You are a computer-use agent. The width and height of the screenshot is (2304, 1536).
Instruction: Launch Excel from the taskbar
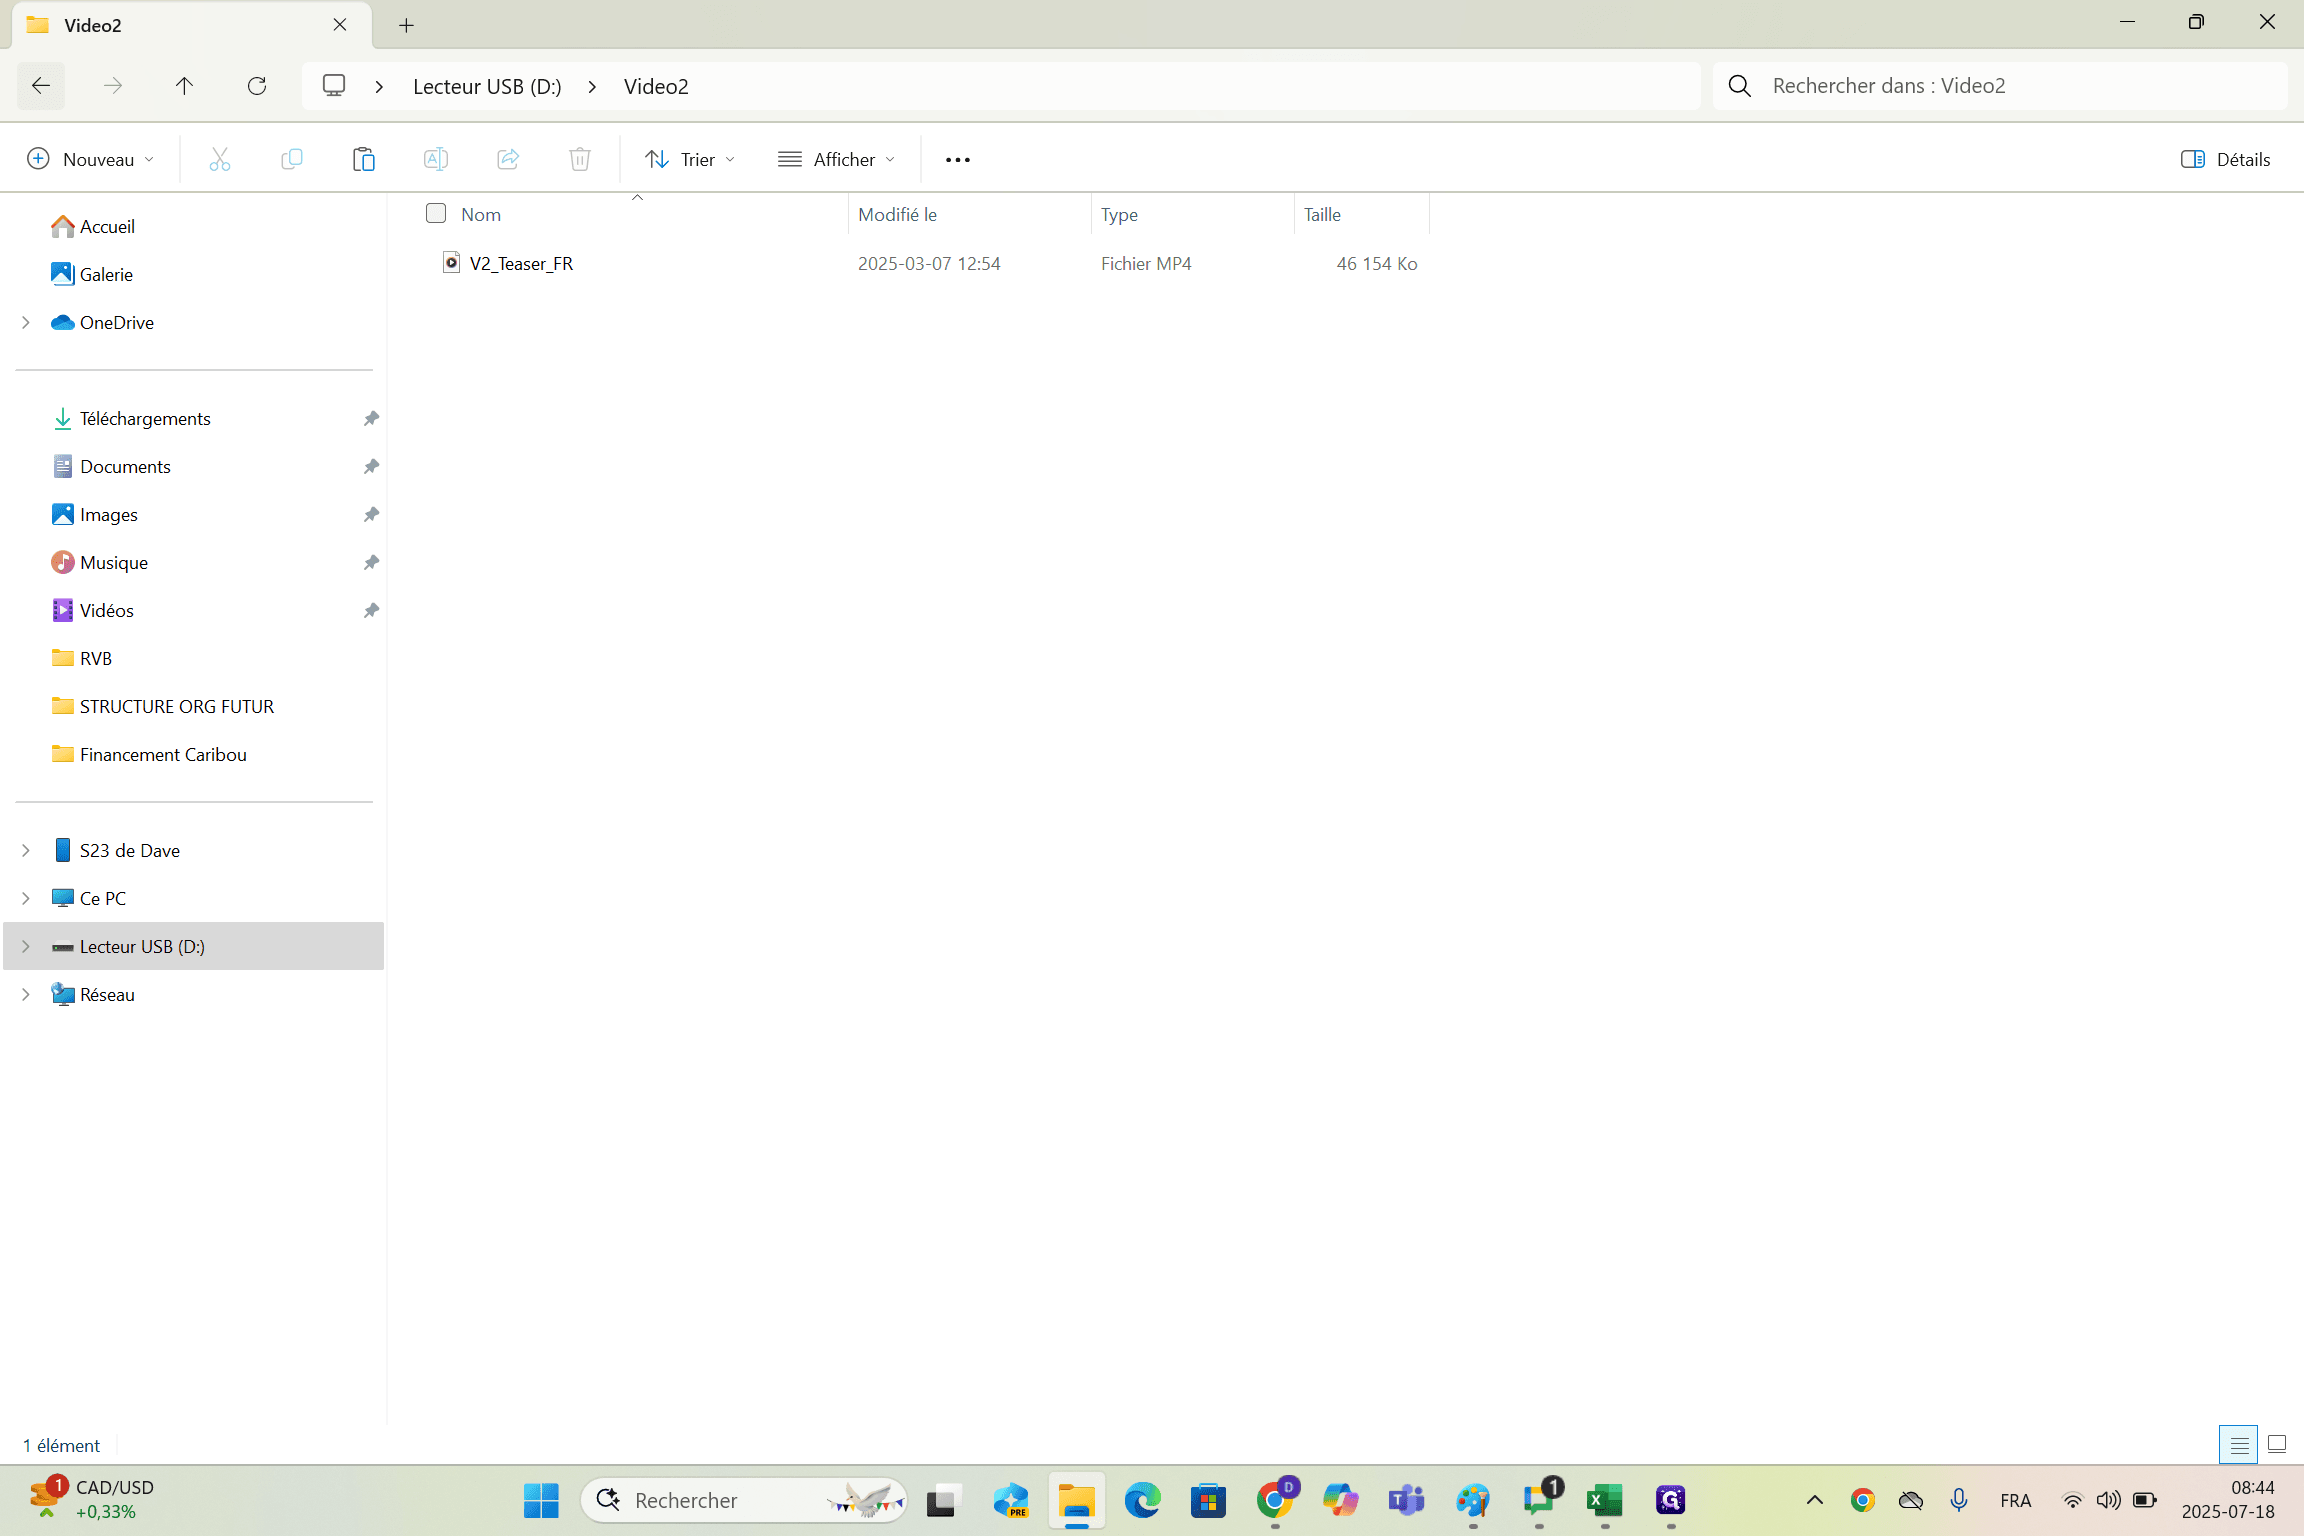(x=1604, y=1500)
